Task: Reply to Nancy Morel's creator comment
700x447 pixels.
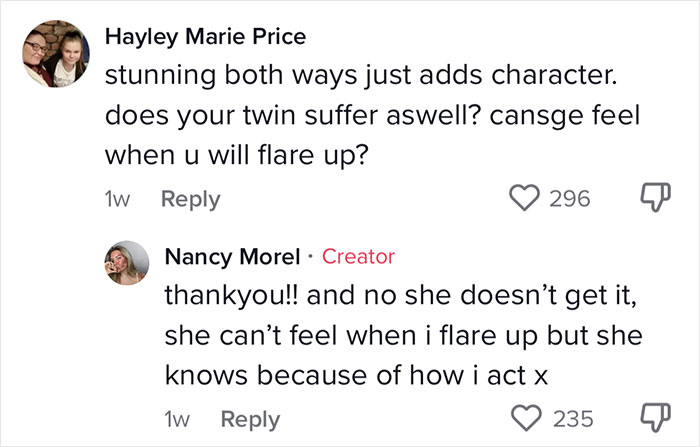Action: (250, 419)
